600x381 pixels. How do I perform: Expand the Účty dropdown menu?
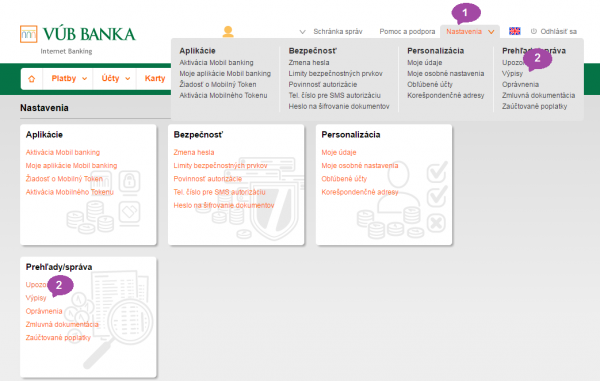[116, 78]
